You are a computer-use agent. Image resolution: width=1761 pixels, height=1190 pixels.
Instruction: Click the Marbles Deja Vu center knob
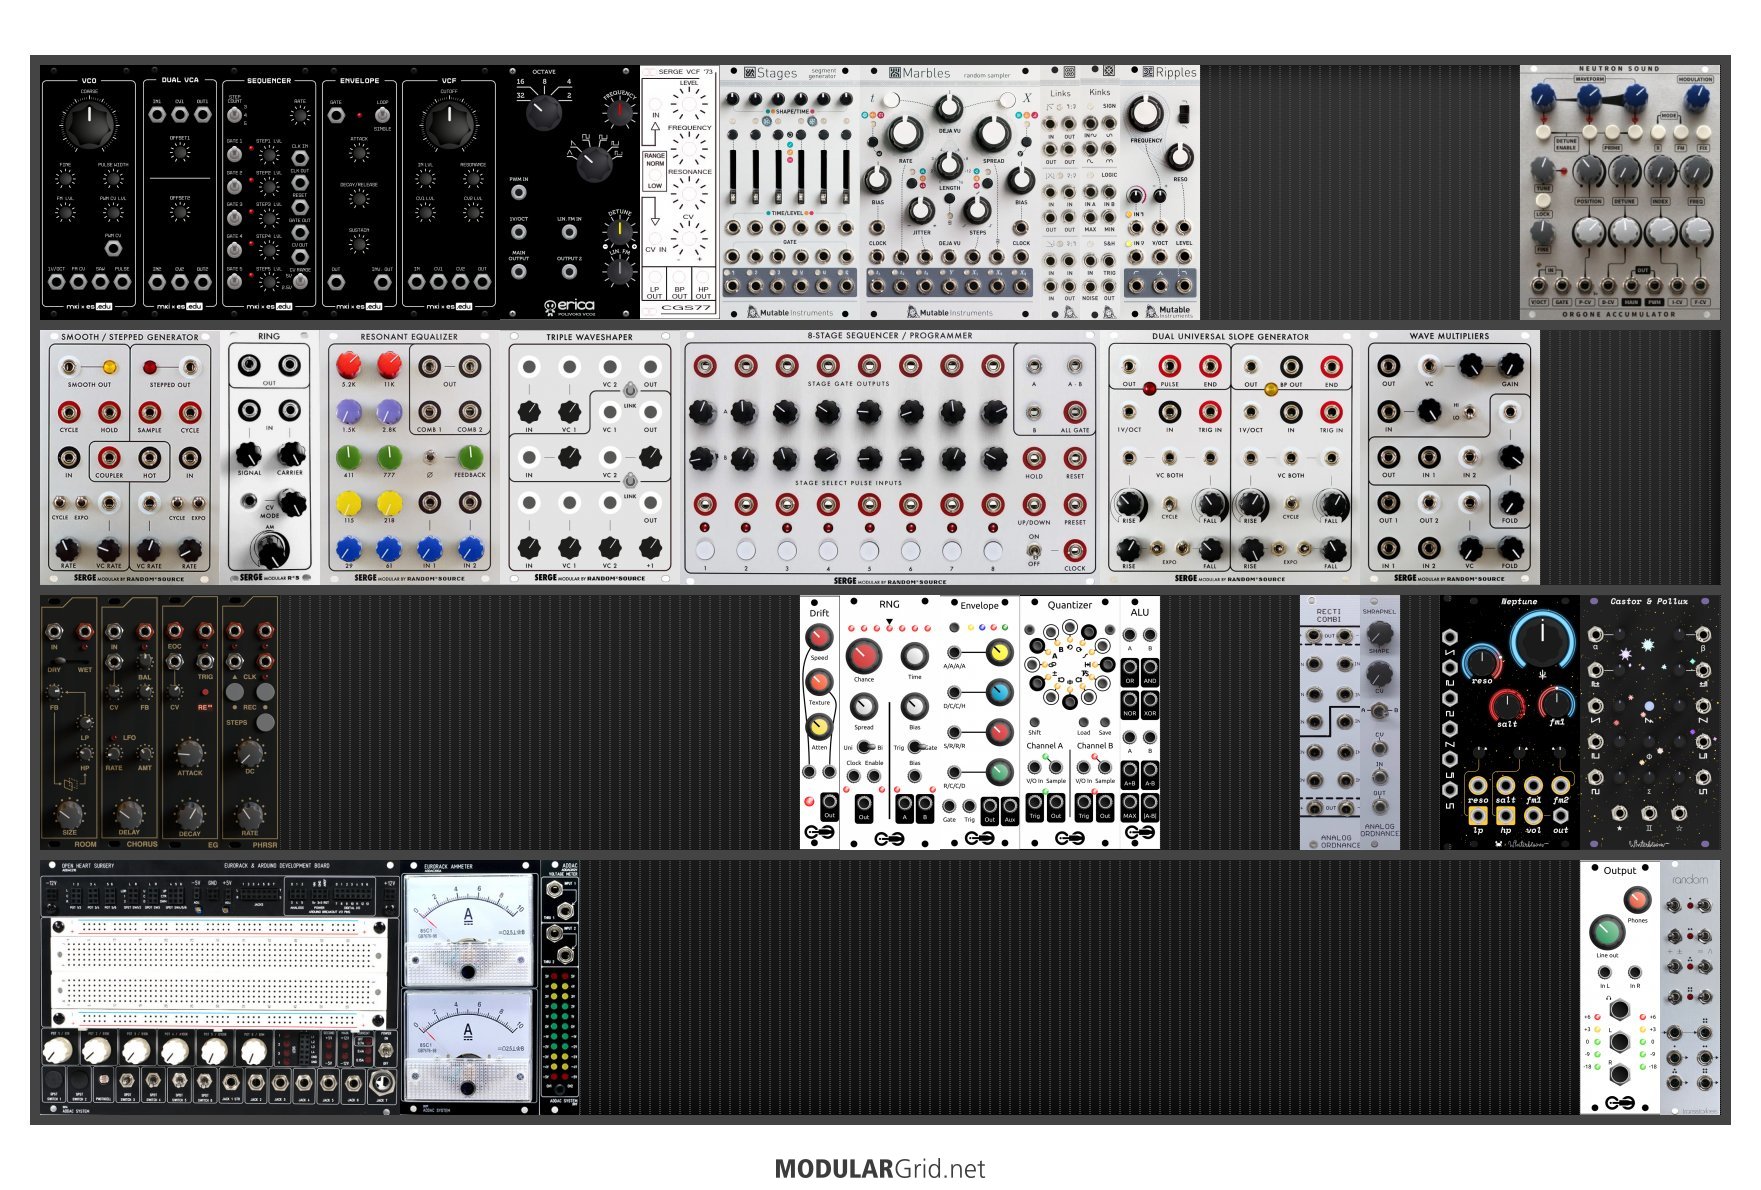point(948,107)
